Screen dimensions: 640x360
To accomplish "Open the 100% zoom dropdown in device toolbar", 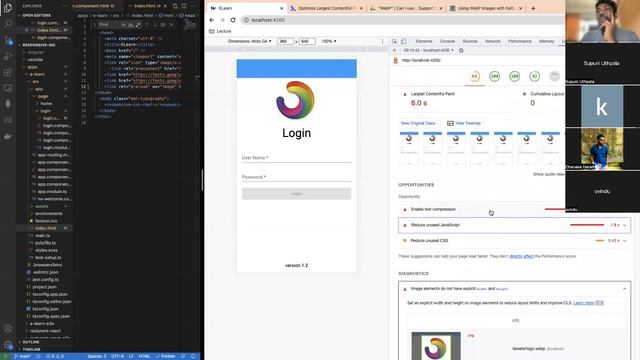I will click(329, 41).
